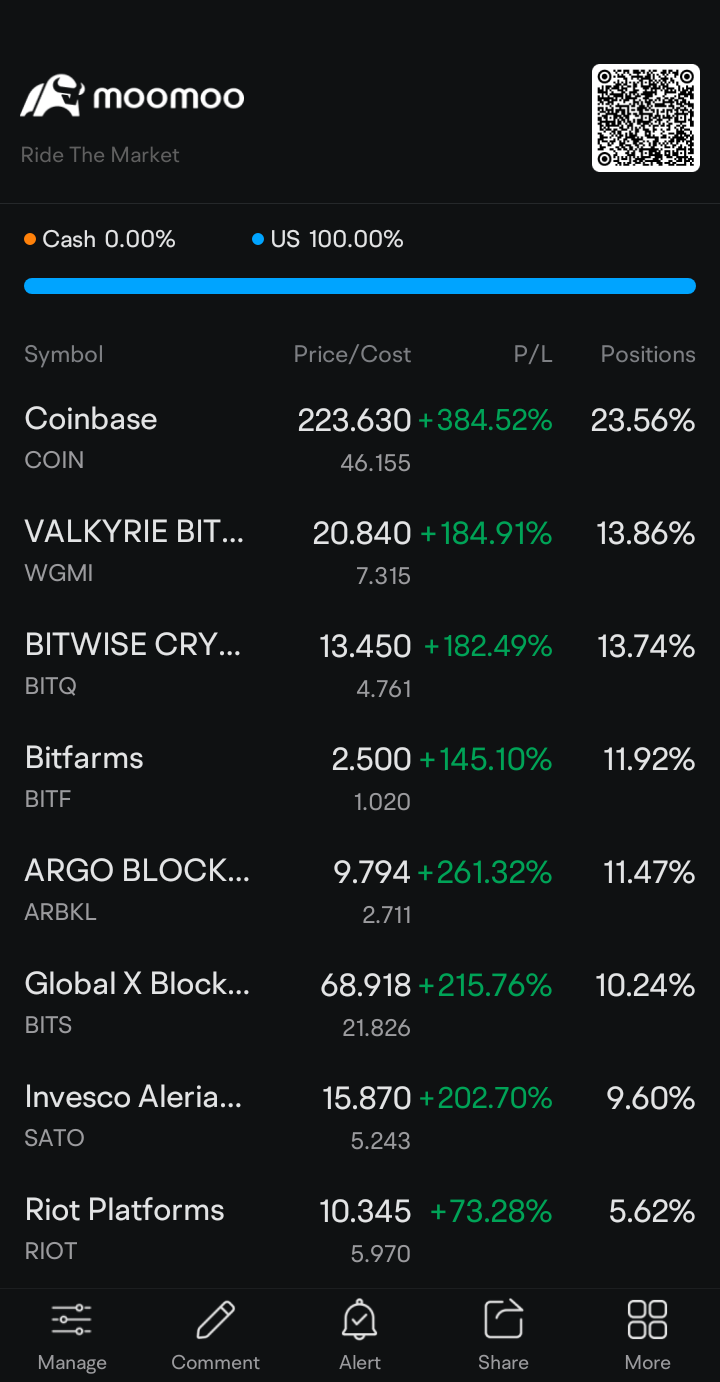Image resolution: width=720 pixels, height=1382 pixels.
Task: Tap the QR code image
Action: [x=645, y=118]
